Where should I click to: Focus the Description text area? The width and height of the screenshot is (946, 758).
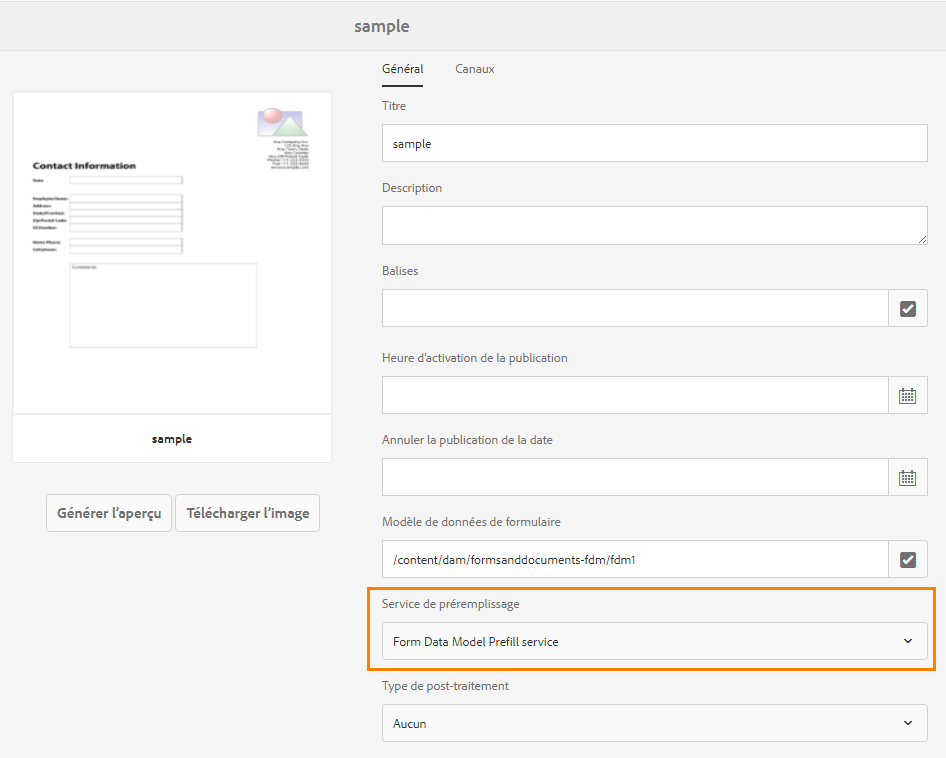(x=655, y=226)
